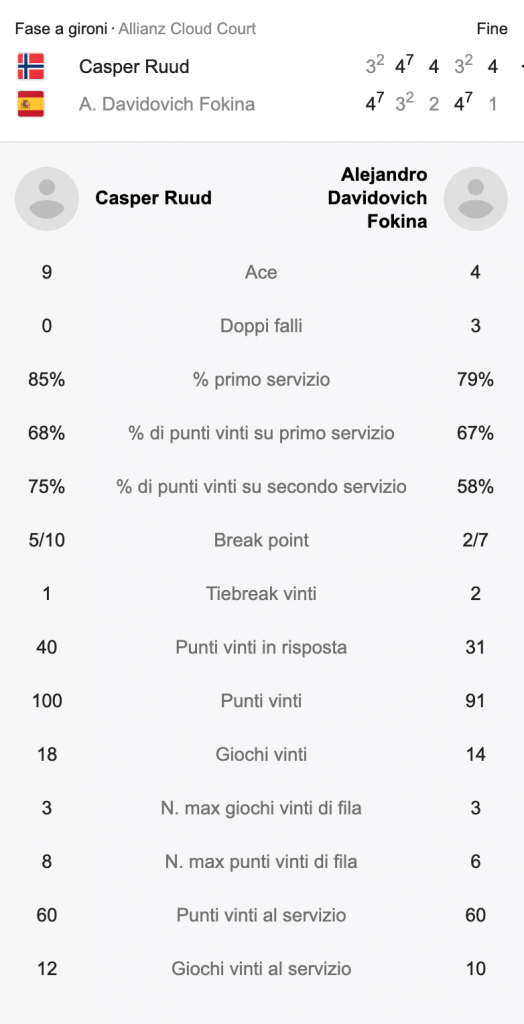The image size is (524, 1024).
Task: Open Alejandro Davidovich Fokina's avatar placeholder
Action: (x=476, y=199)
